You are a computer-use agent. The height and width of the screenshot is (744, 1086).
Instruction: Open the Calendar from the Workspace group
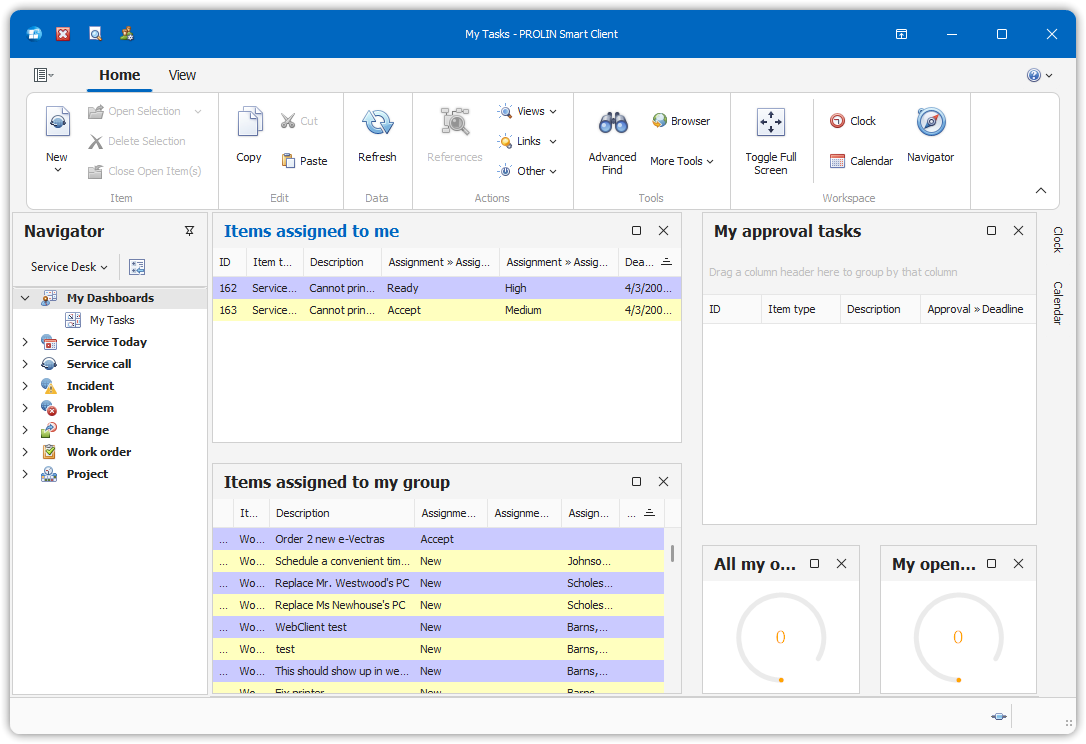pyautogui.click(x=861, y=161)
